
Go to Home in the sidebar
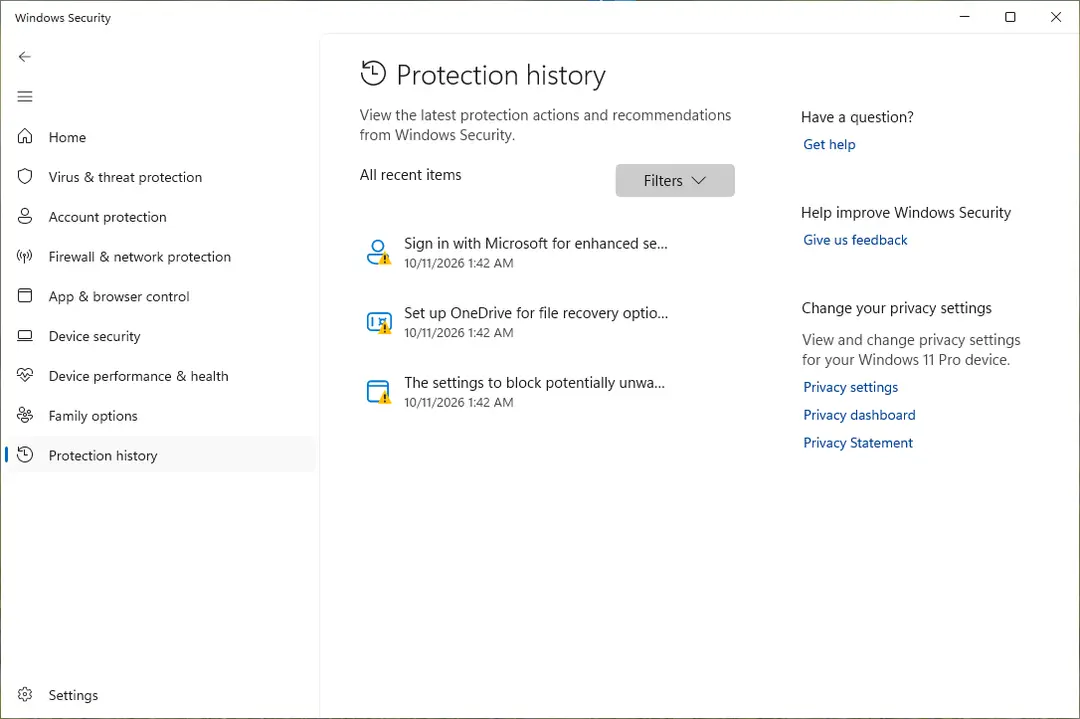(x=160, y=137)
